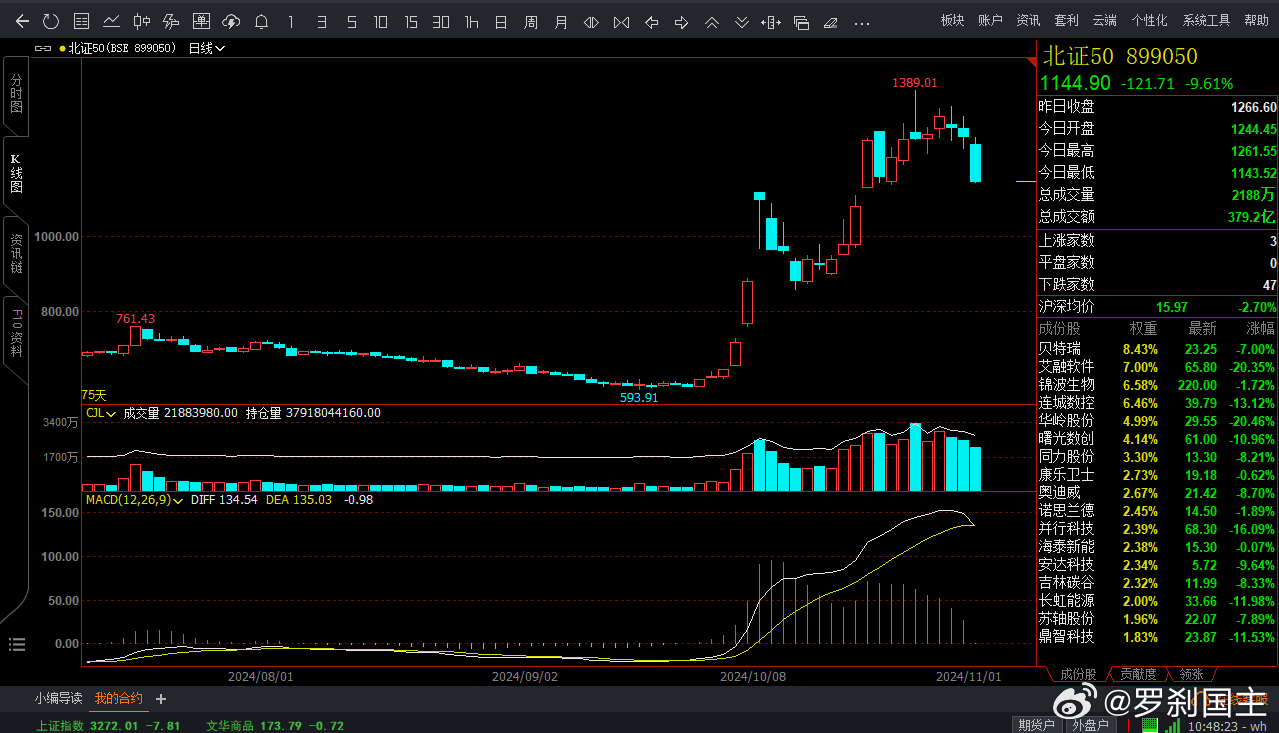
Task: Open the CJL indicator dropdown
Action: (x=101, y=412)
